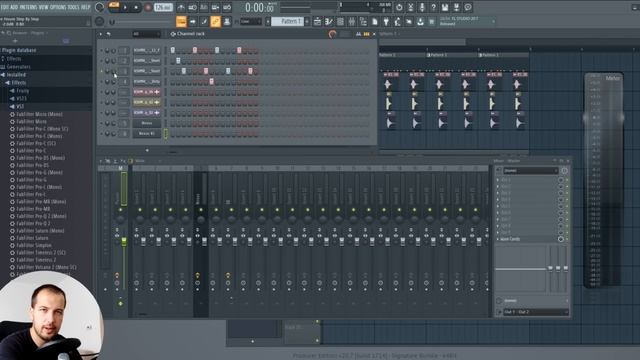Mute the first channel in Channel rack

(102, 51)
